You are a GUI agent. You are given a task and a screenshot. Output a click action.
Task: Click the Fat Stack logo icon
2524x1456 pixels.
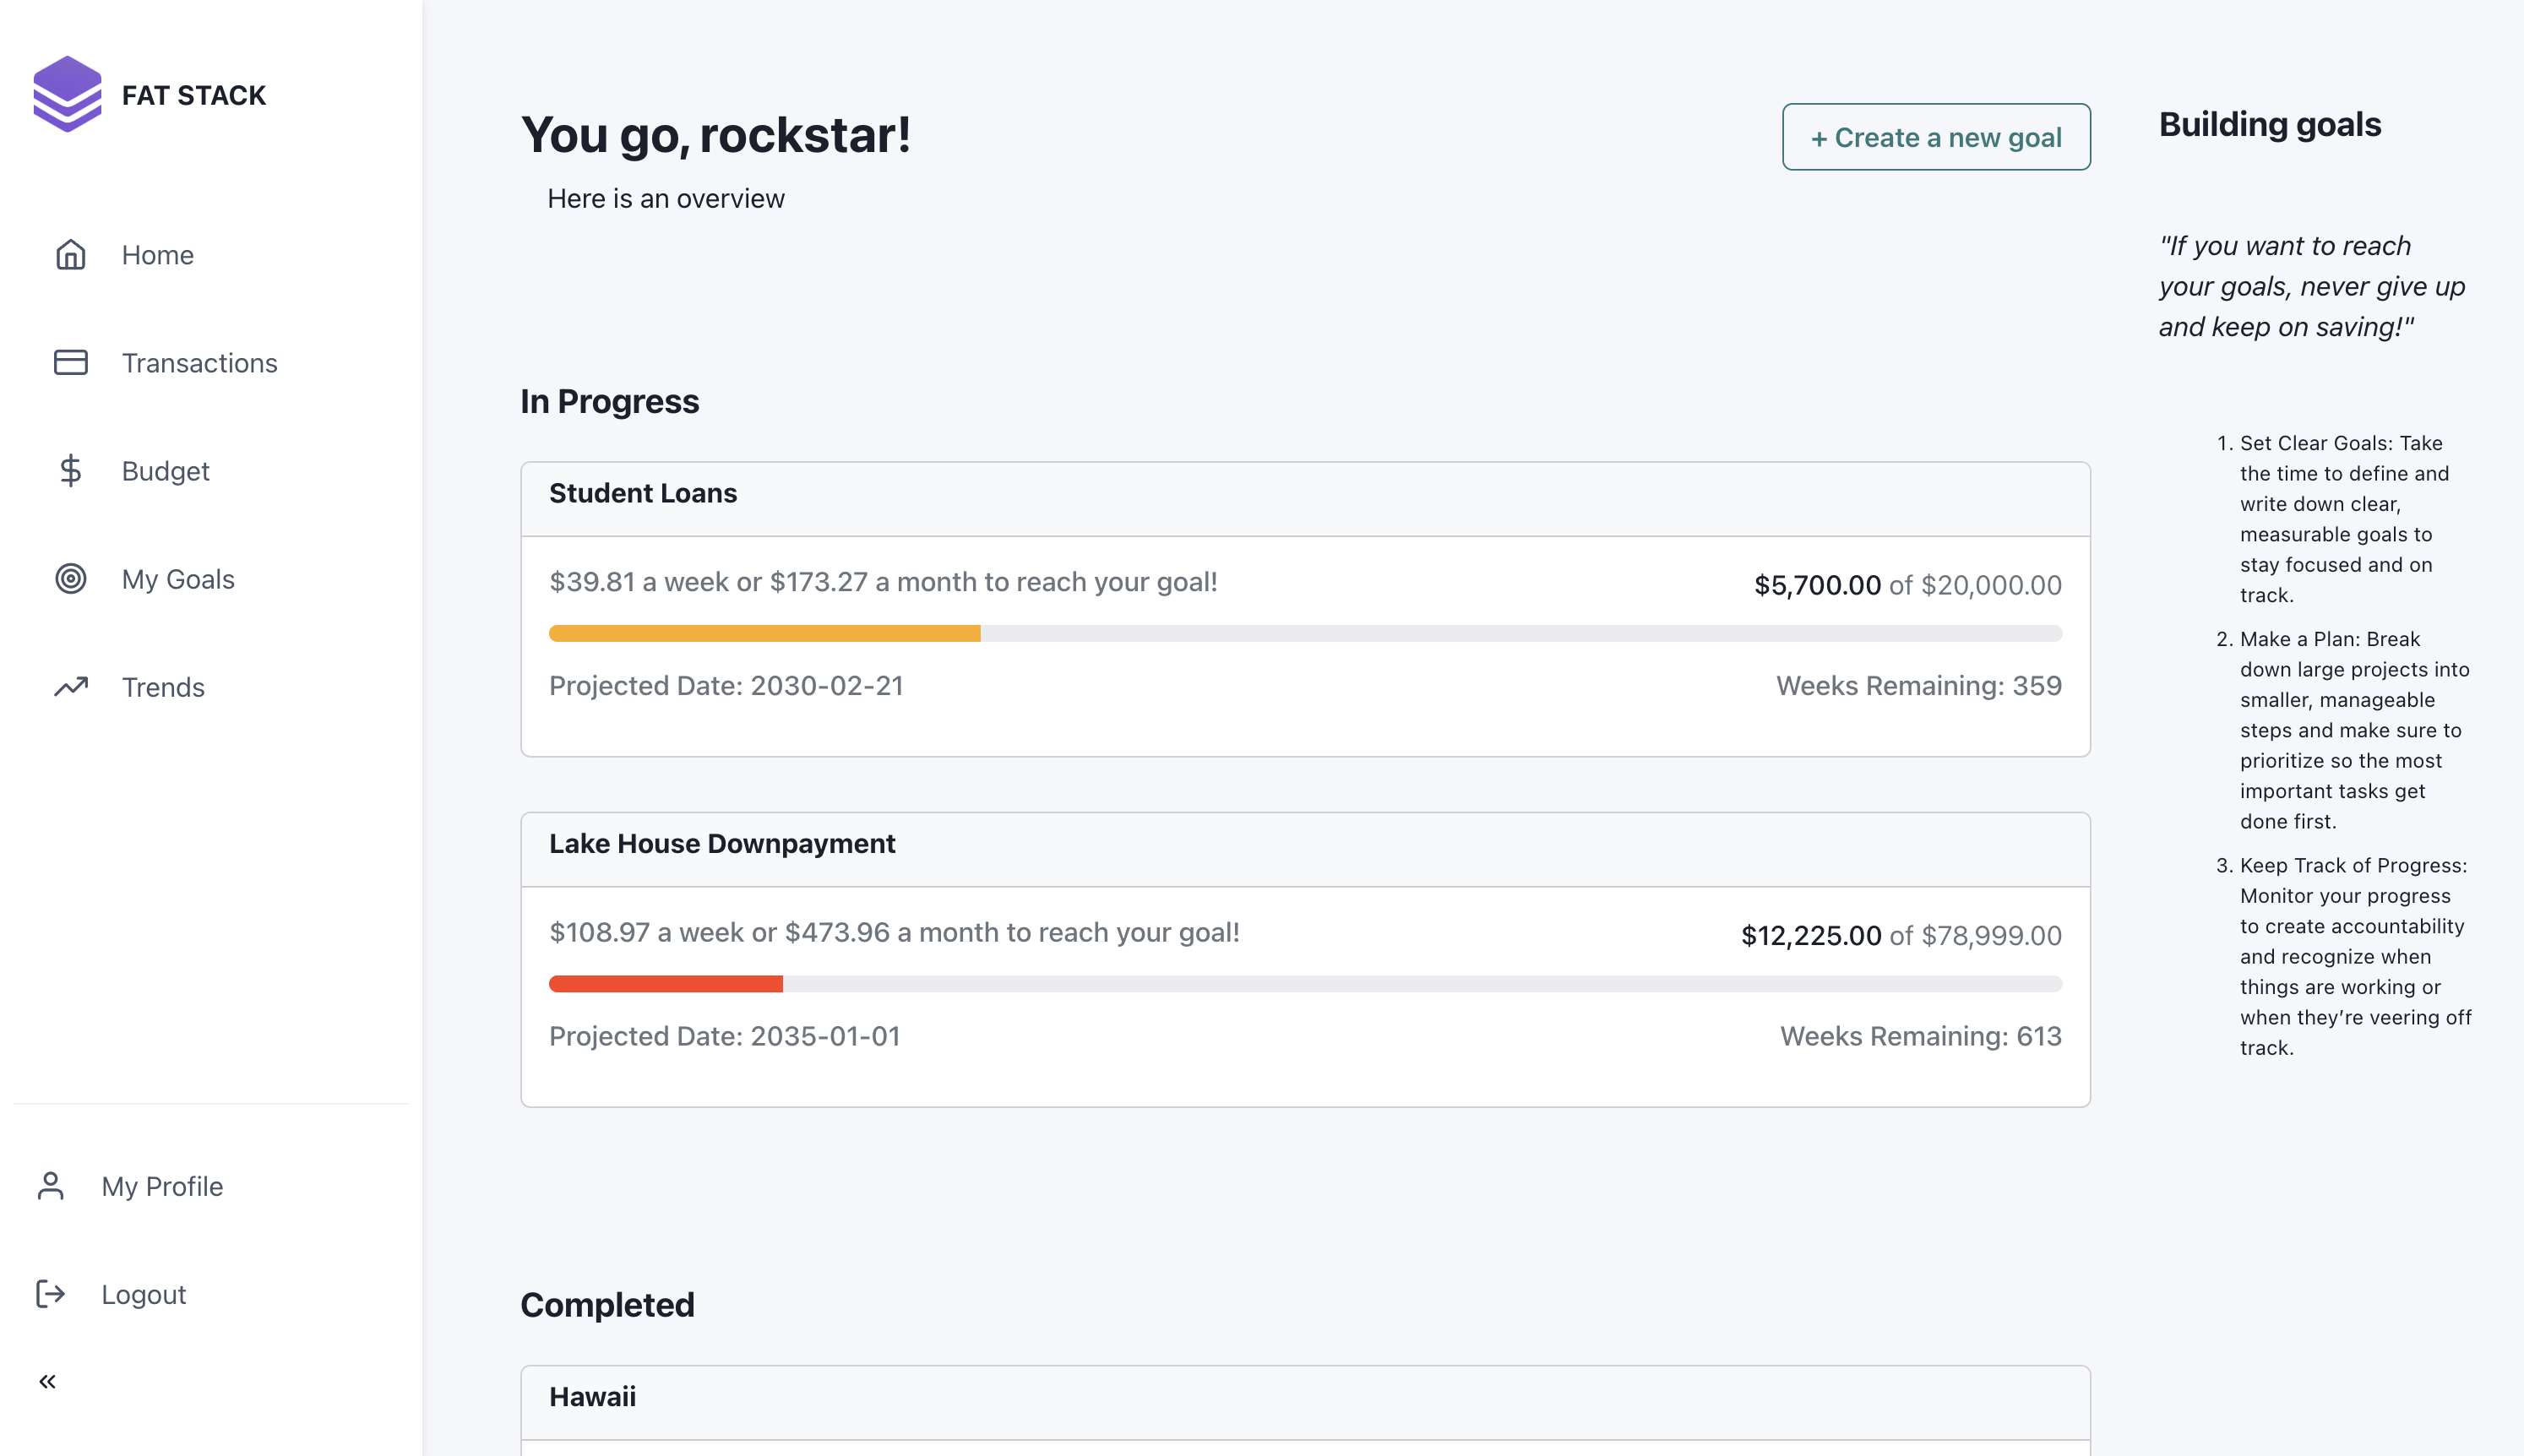(67, 94)
